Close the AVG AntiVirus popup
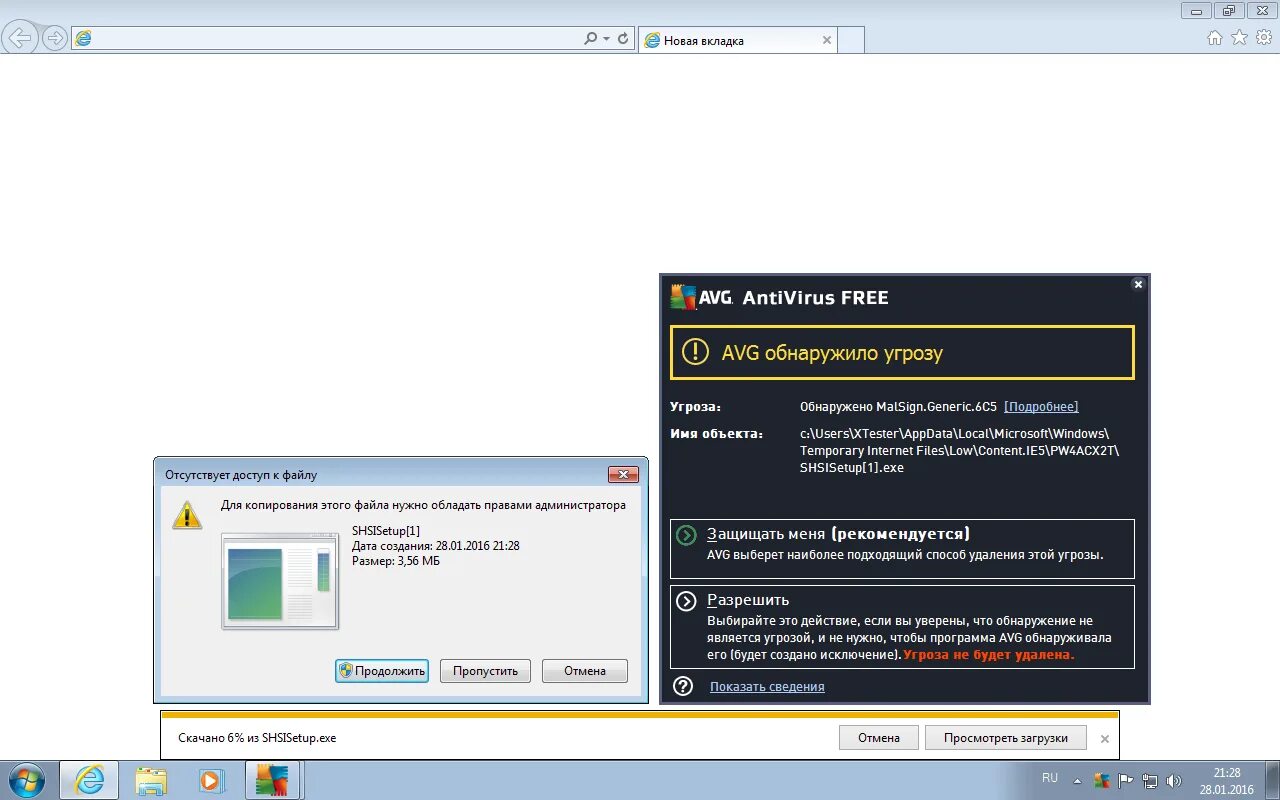The width and height of the screenshot is (1280, 800). (x=1138, y=285)
